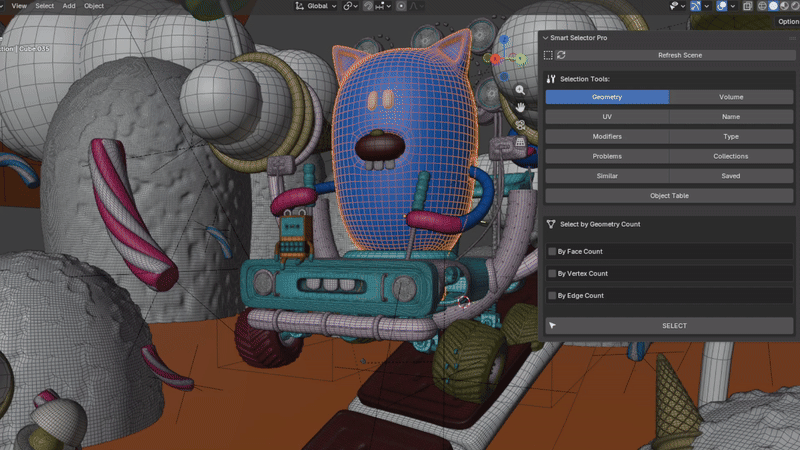800x450 pixels.
Task: Click the SELECT button
Action: (x=669, y=326)
